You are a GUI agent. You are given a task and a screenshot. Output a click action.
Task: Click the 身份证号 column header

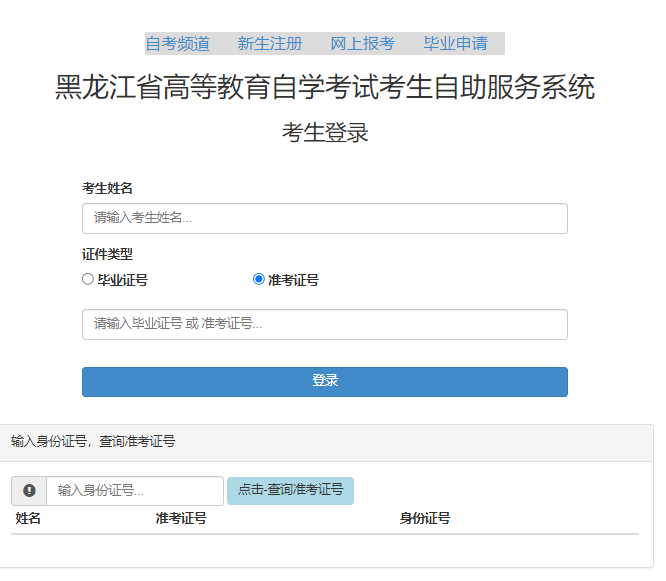[425, 518]
